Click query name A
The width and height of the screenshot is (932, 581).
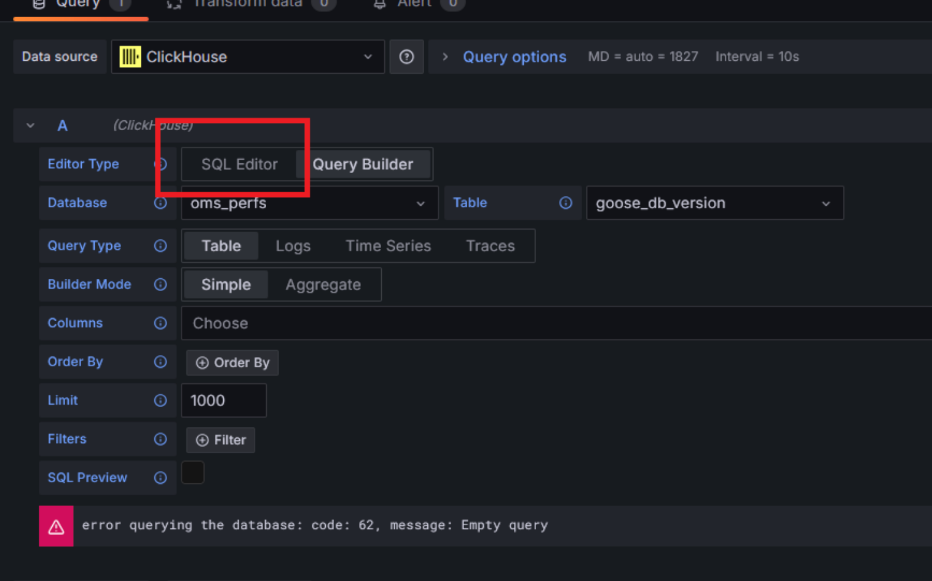[62, 125]
